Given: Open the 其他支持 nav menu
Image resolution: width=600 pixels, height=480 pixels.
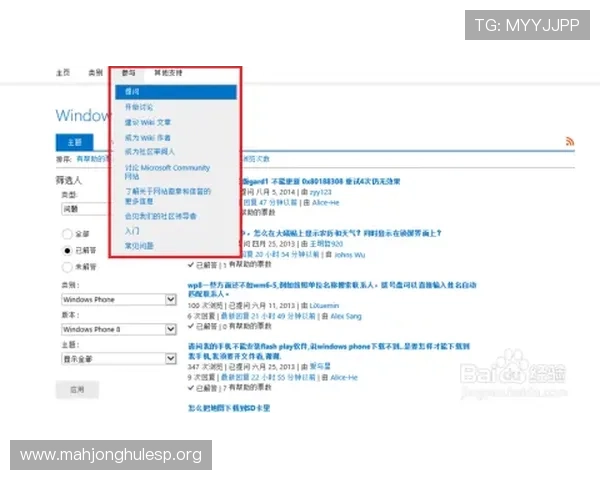Looking at the screenshot, I should point(168,73).
